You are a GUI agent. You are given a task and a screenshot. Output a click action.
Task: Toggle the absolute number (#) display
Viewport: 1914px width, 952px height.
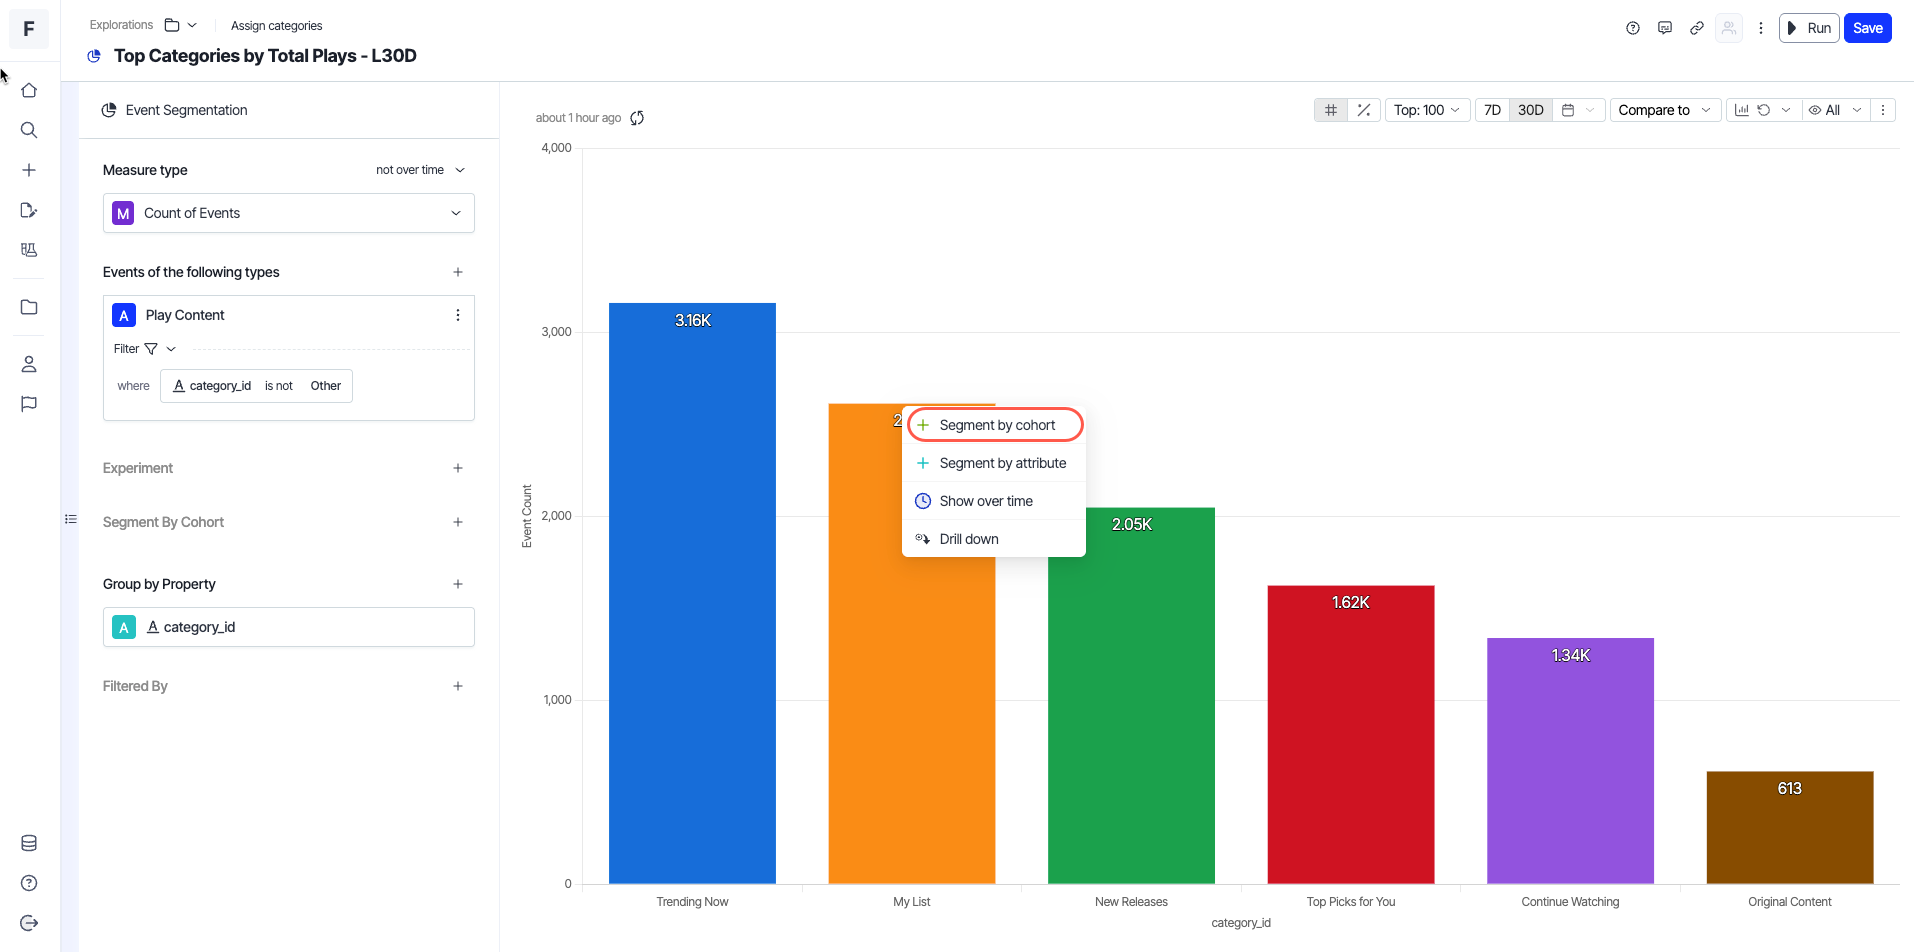(x=1331, y=110)
